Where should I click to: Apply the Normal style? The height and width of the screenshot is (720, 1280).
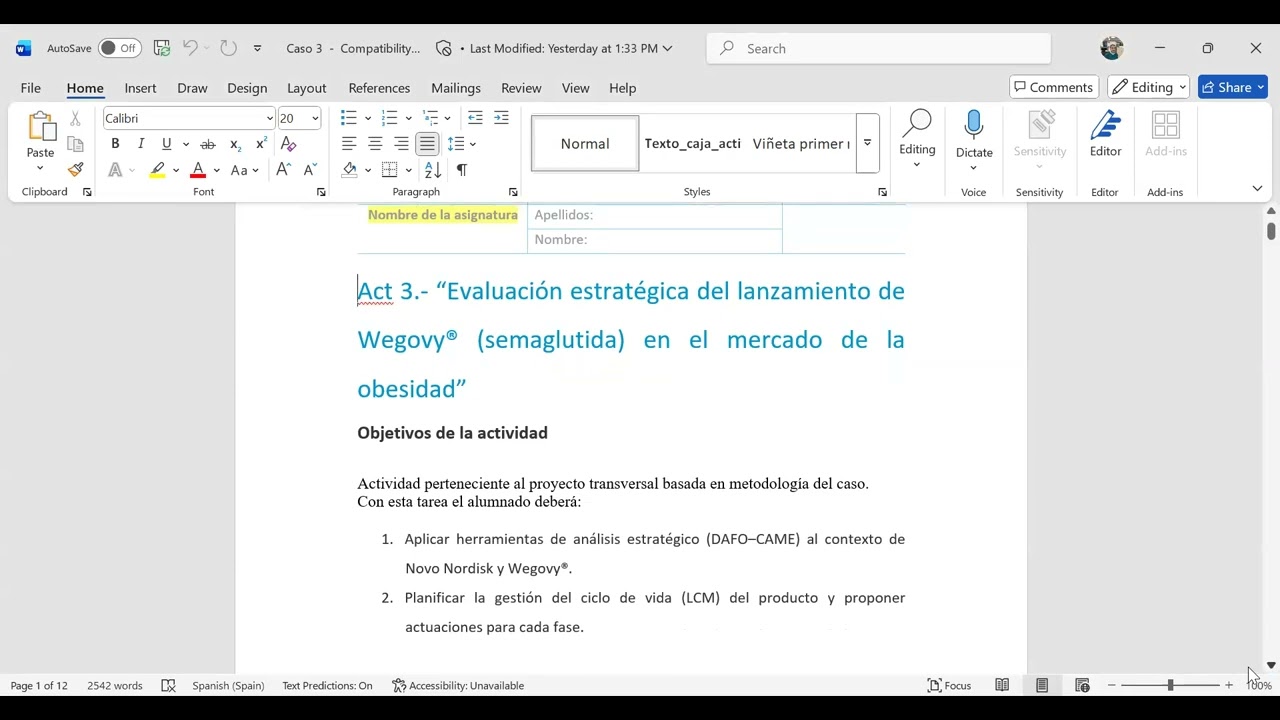(585, 143)
